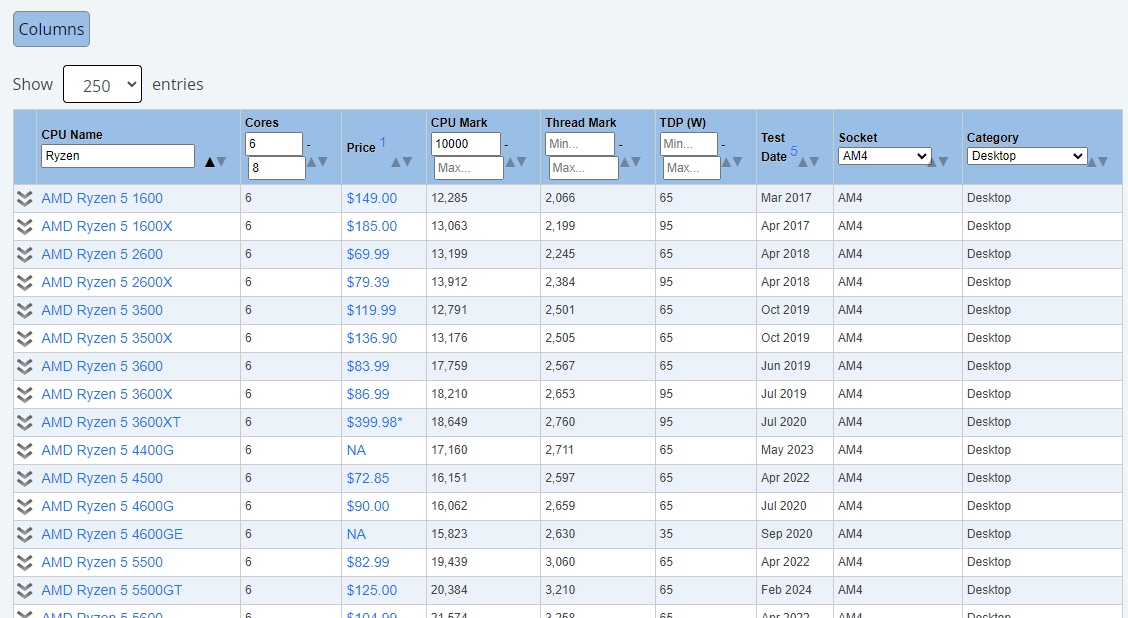Expand details for AMD Ryzen 5 3500X row

pyautogui.click(x=24, y=339)
